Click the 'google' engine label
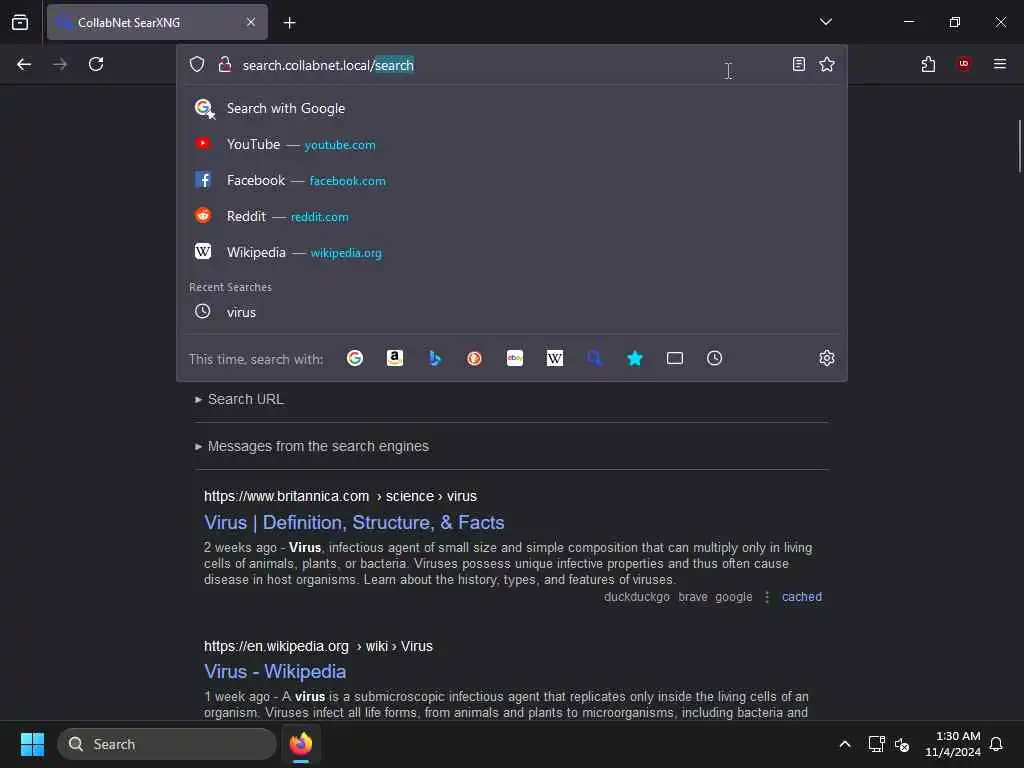Screen dimensions: 1024x768 point(733,597)
